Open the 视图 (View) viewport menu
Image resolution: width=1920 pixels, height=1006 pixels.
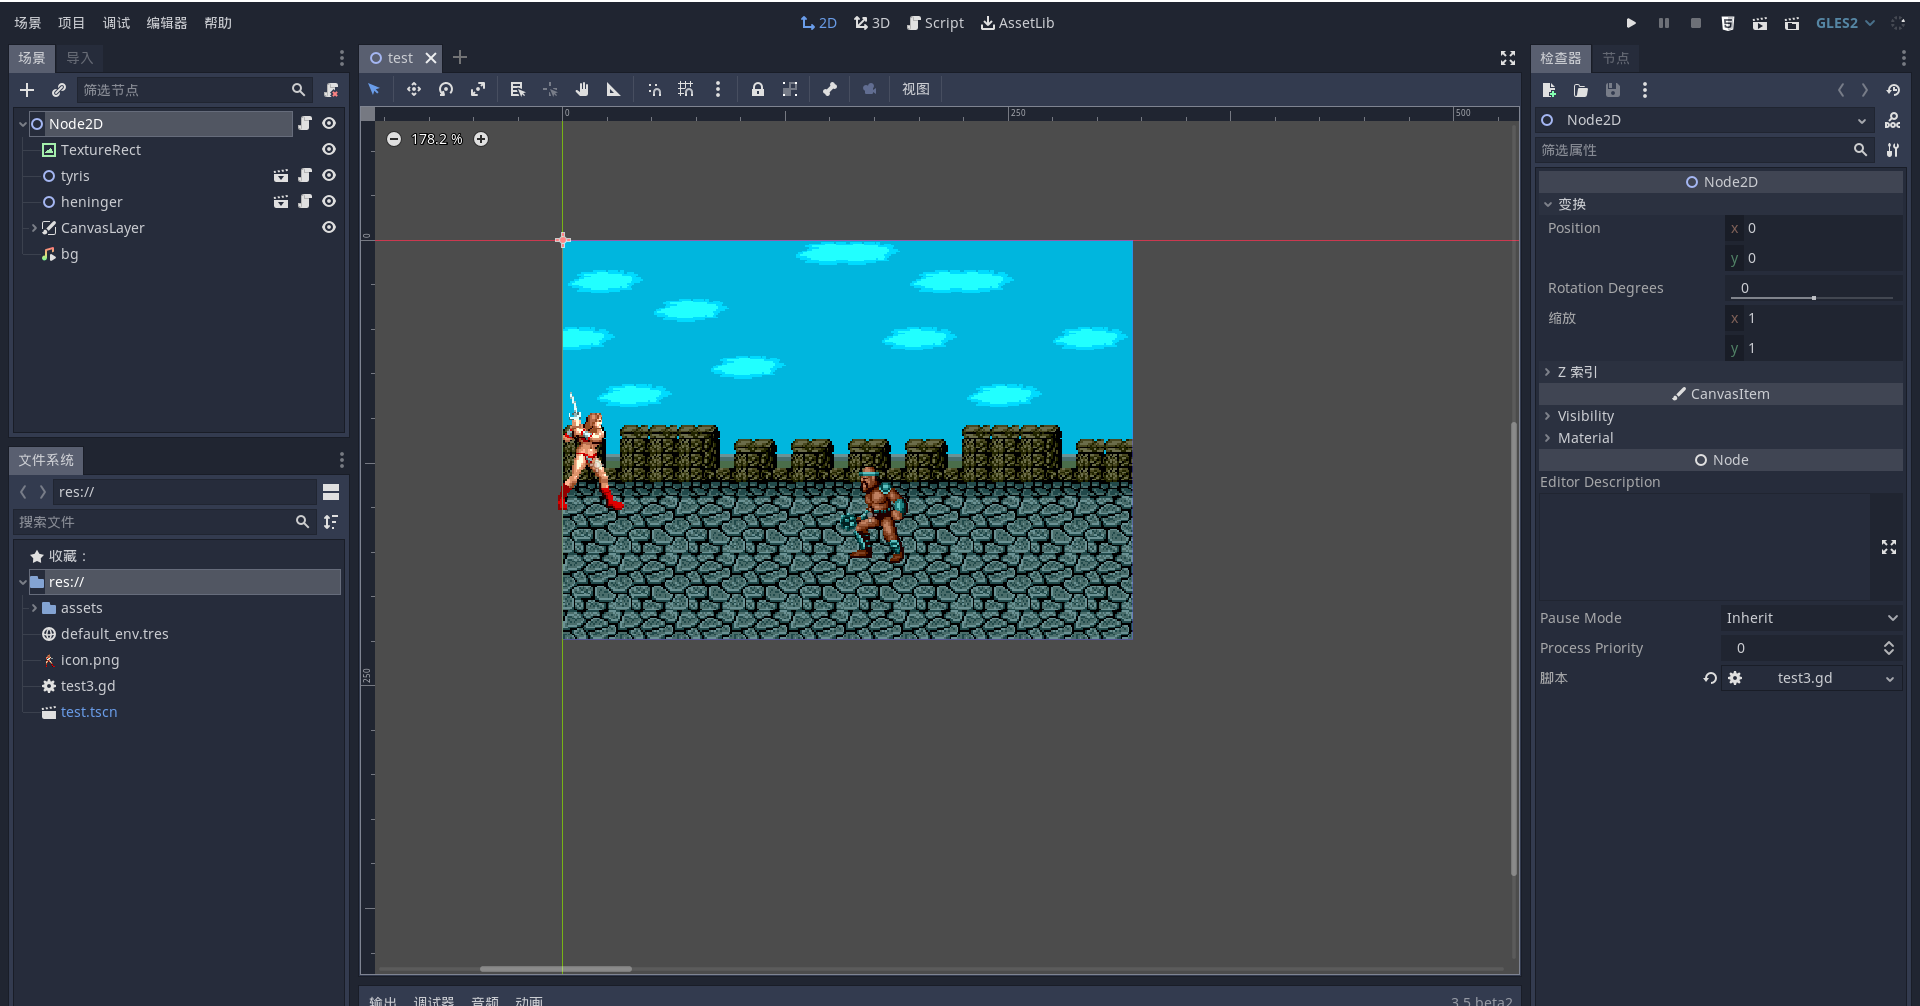pyautogui.click(x=916, y=89)
